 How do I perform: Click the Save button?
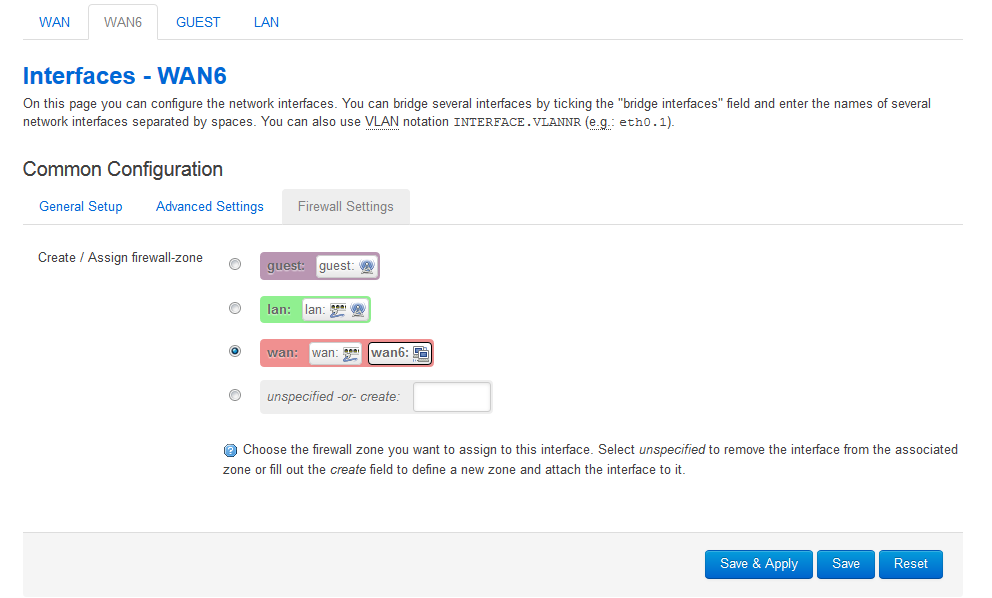[846, 564]
